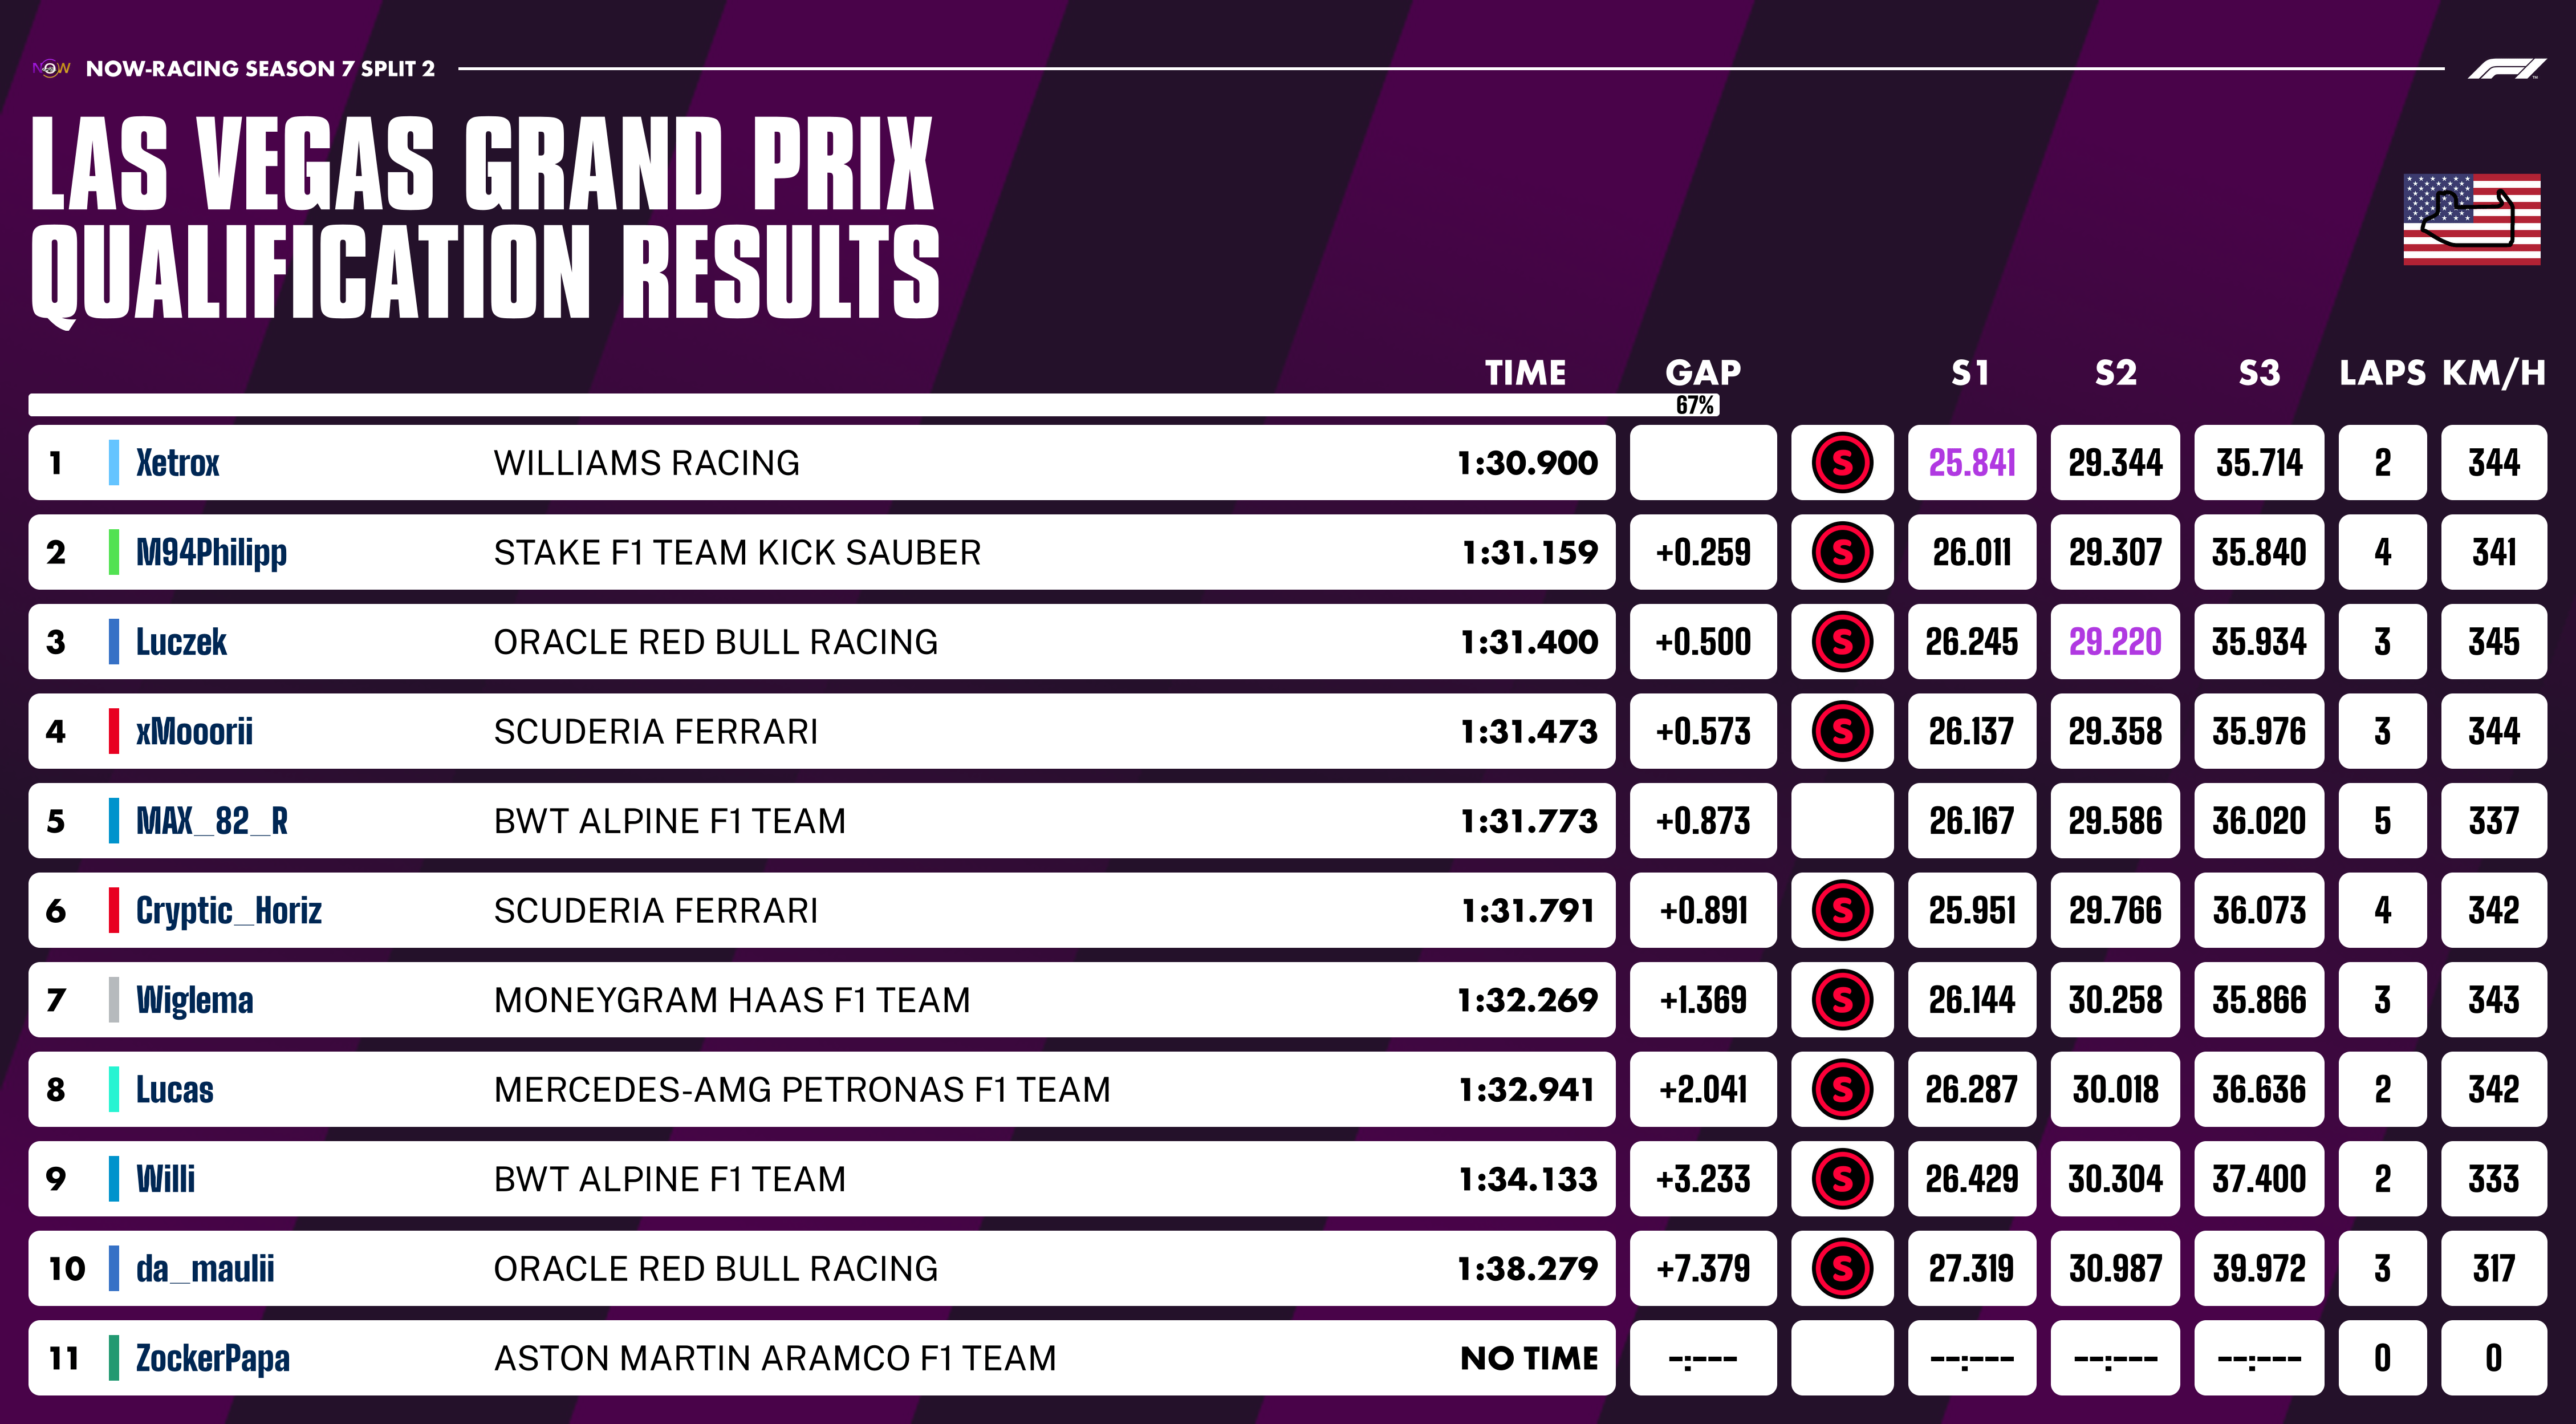Click the 67% progress bar marker
The height and width of the screenshot is (1424, 2576).
[1695, 405]
